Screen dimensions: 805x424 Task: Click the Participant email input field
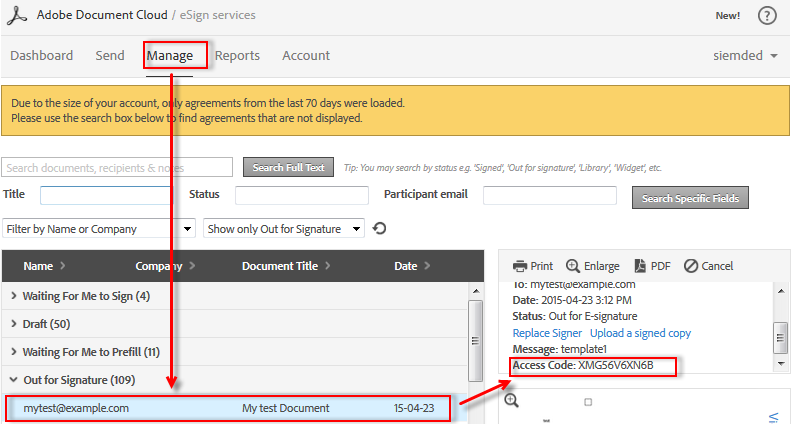(x=556, y=196)
